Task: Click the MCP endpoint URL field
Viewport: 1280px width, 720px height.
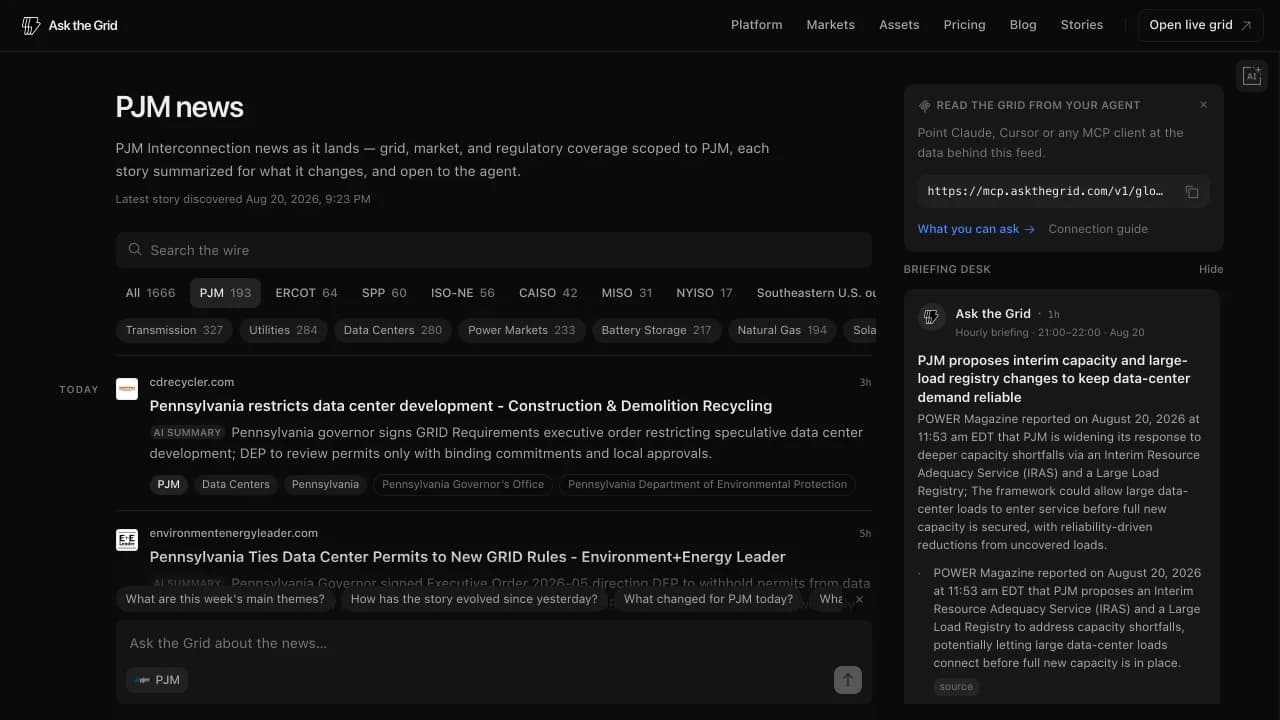Action: coord(1063,192)
